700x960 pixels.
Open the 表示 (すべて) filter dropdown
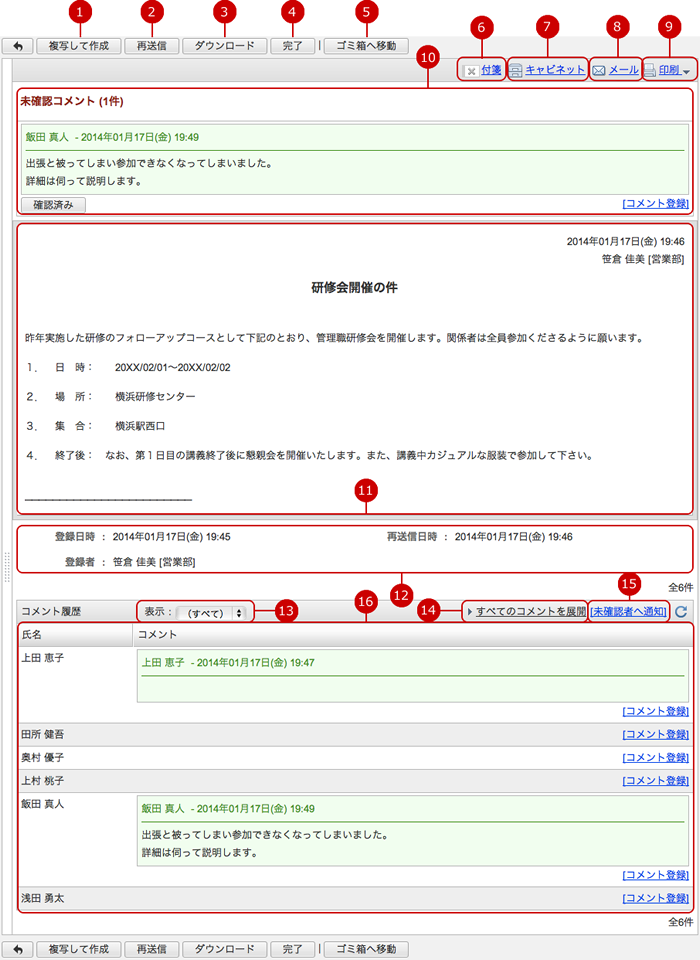[x=211, y=612]
